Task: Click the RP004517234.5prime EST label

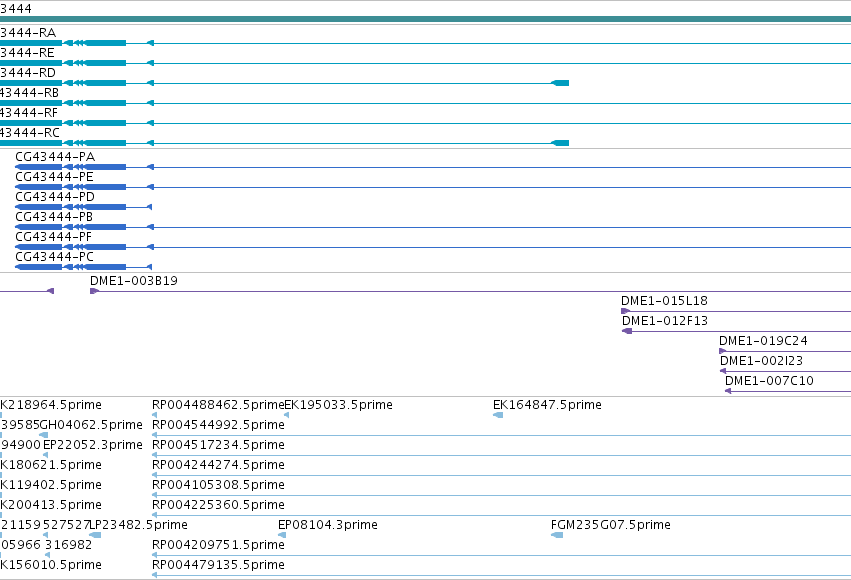Action: [x=218, y=445]
